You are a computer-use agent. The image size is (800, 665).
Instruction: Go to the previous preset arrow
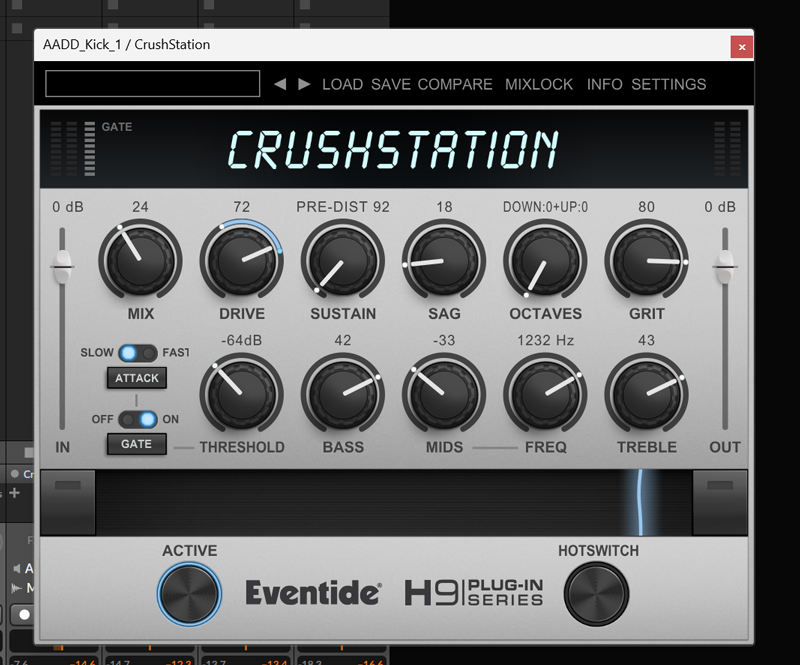point(280,84)
